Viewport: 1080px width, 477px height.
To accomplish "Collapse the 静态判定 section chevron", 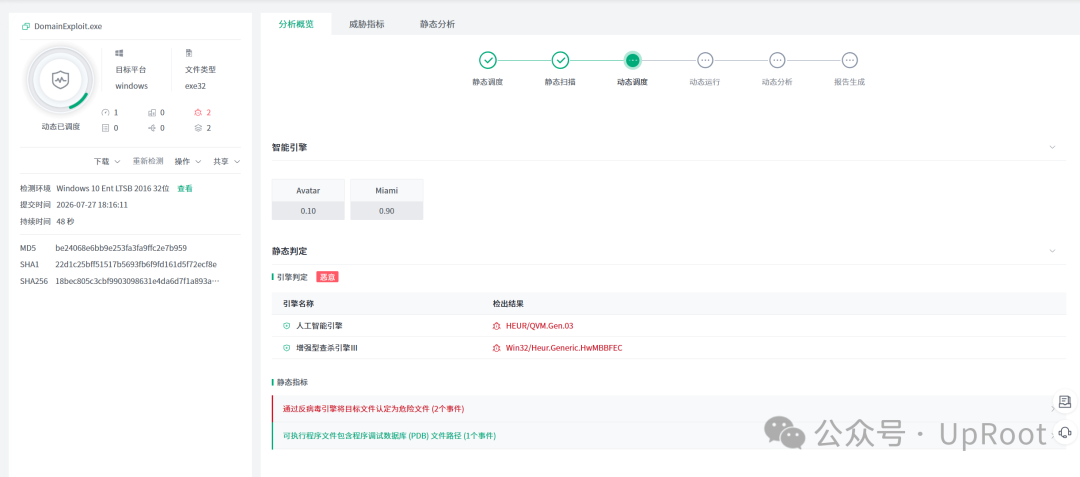I will click(x=1052, y=251).
